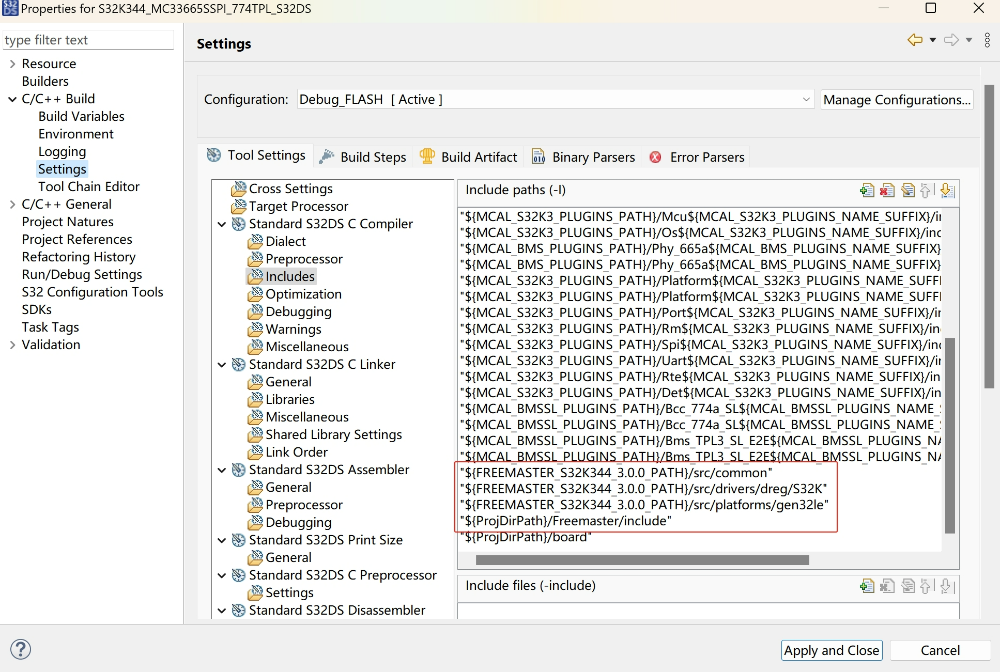This screenshot has width=1000, height=672.
Task: Click in the type filter text field
Action: point(88,40)
